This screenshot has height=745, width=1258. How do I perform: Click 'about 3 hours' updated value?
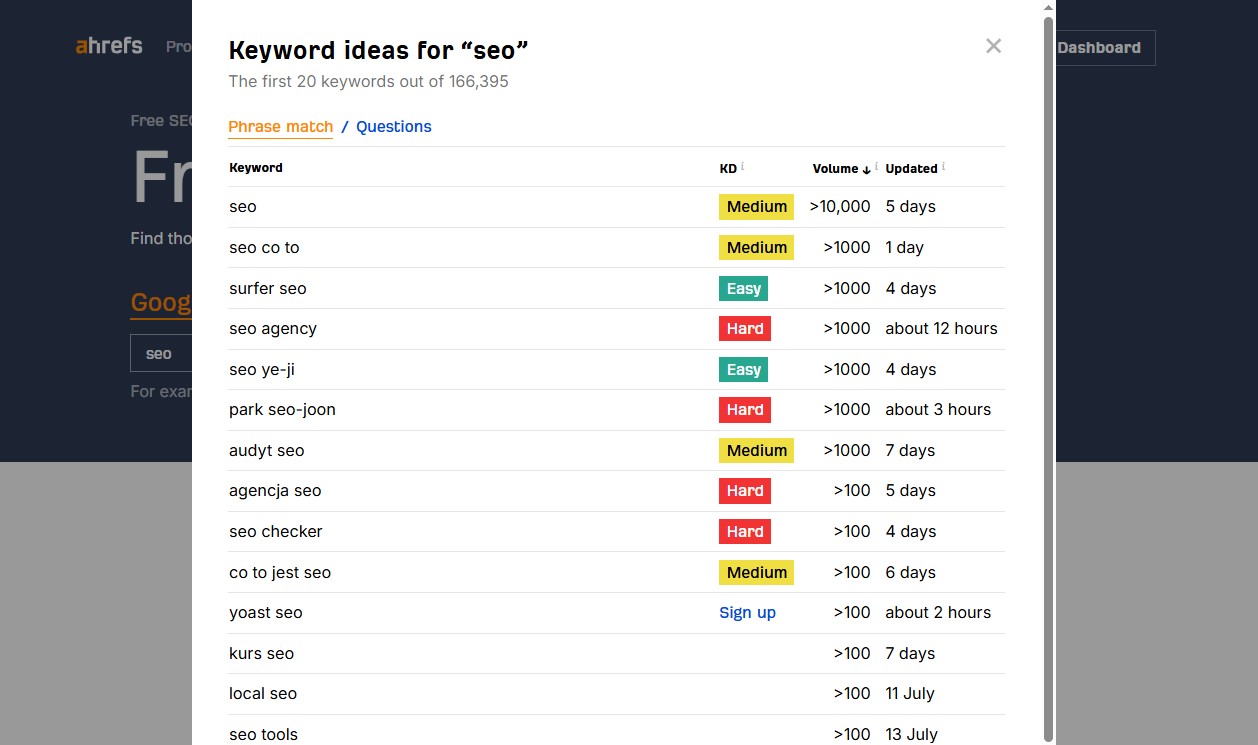tap(938, 410)
